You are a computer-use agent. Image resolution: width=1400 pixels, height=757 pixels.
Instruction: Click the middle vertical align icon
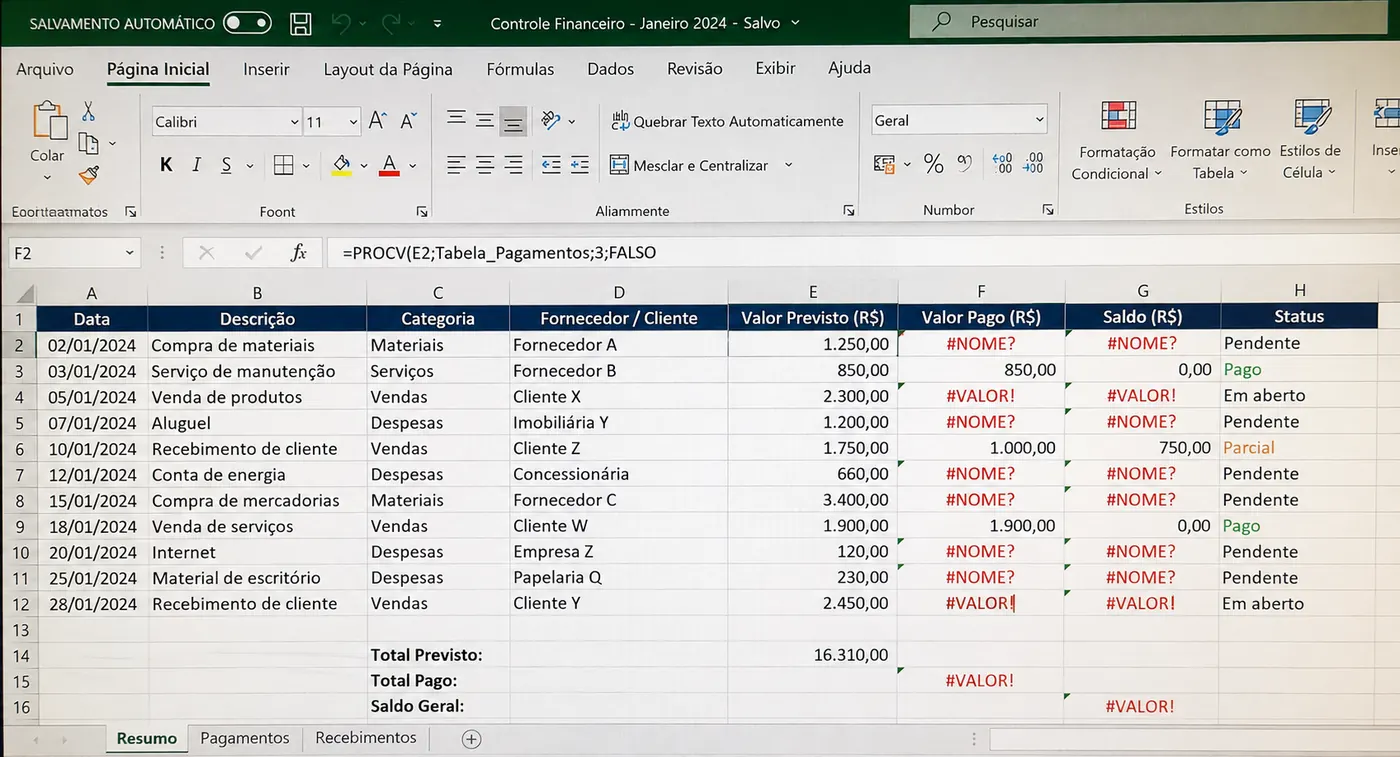point(485,121)
